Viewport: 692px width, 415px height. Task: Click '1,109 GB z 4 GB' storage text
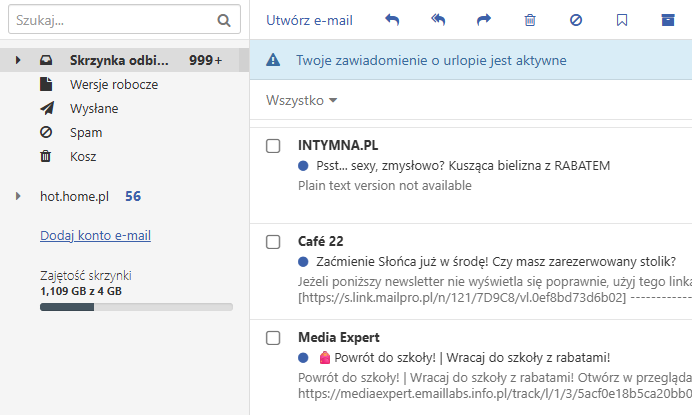click(81, 291)
